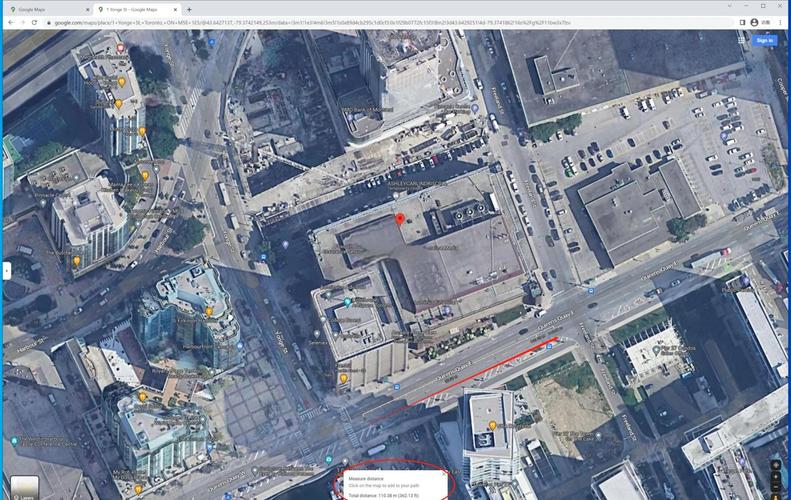This screenshot has width=791, height=500.
Task: Select the teal pin on the lower building
Action: [x=347, y=302]
